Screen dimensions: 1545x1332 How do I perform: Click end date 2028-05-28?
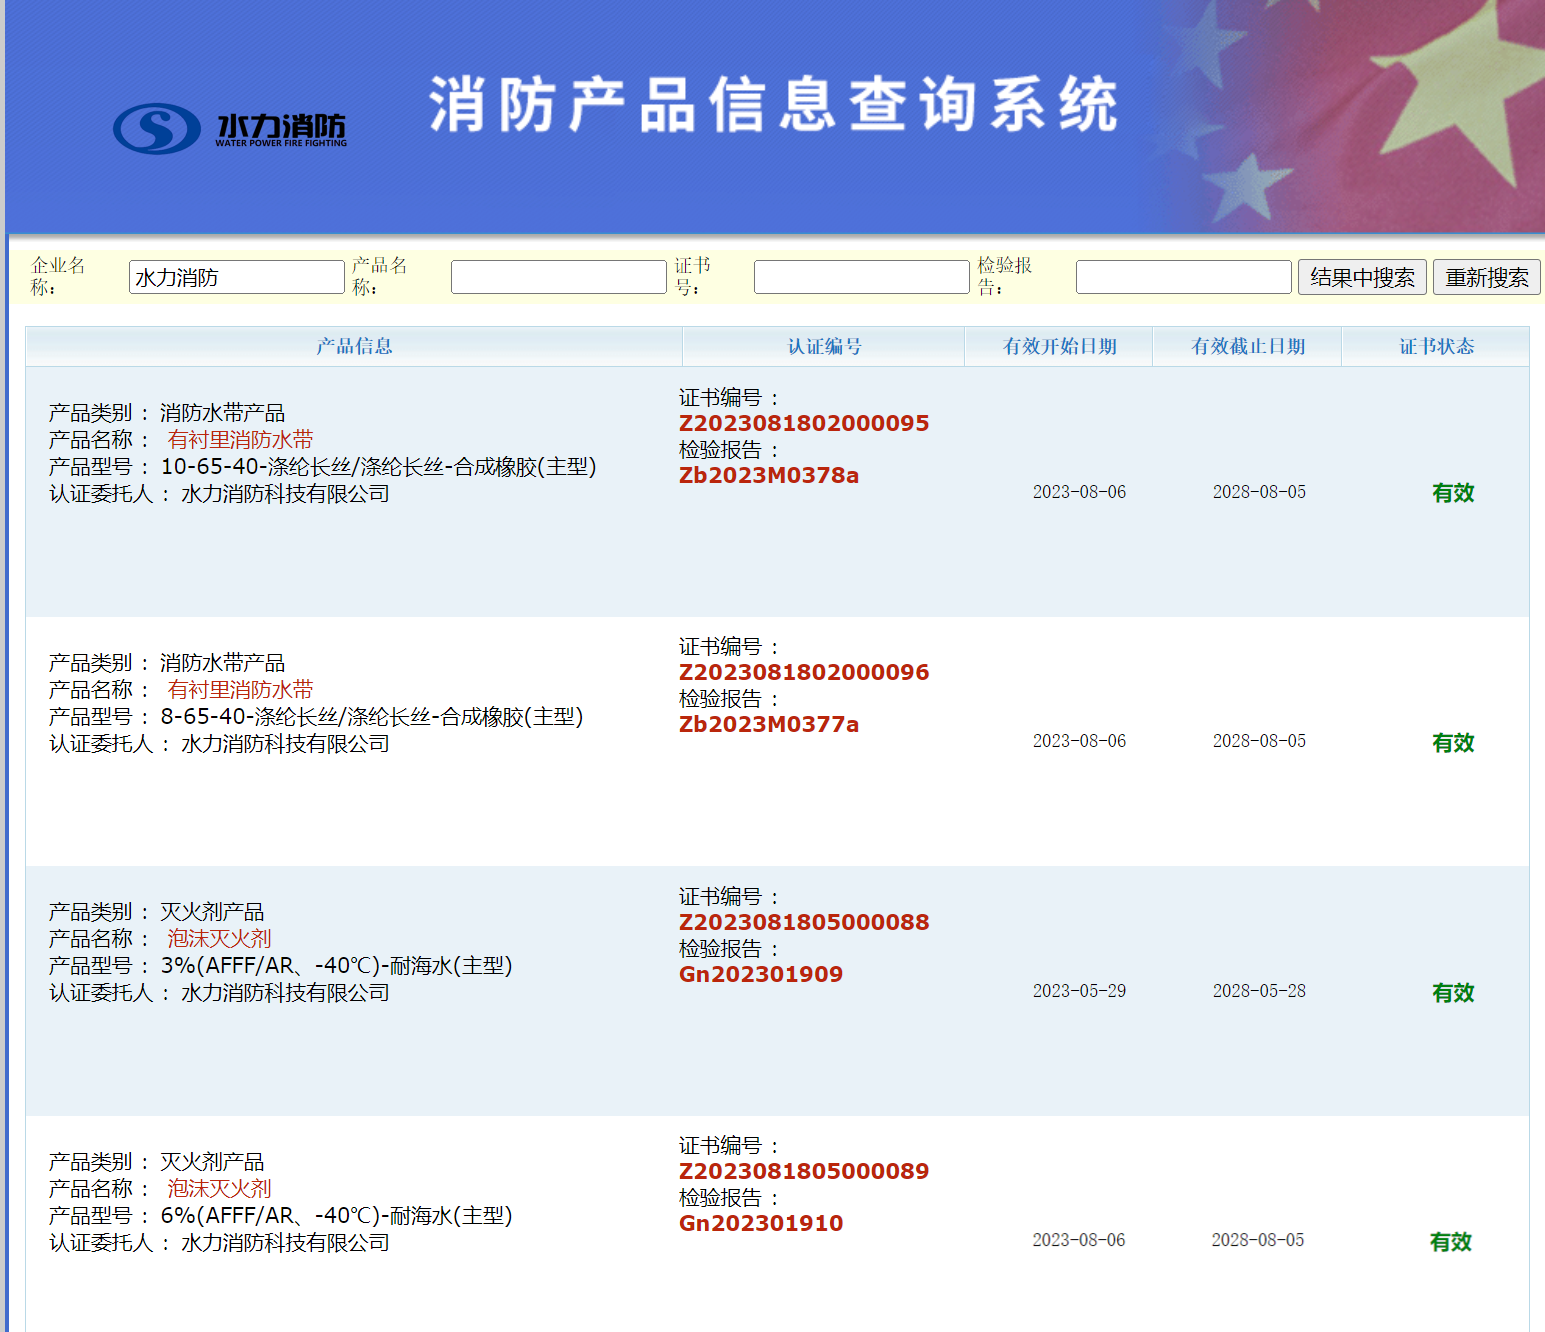(x=1259, y=991)
